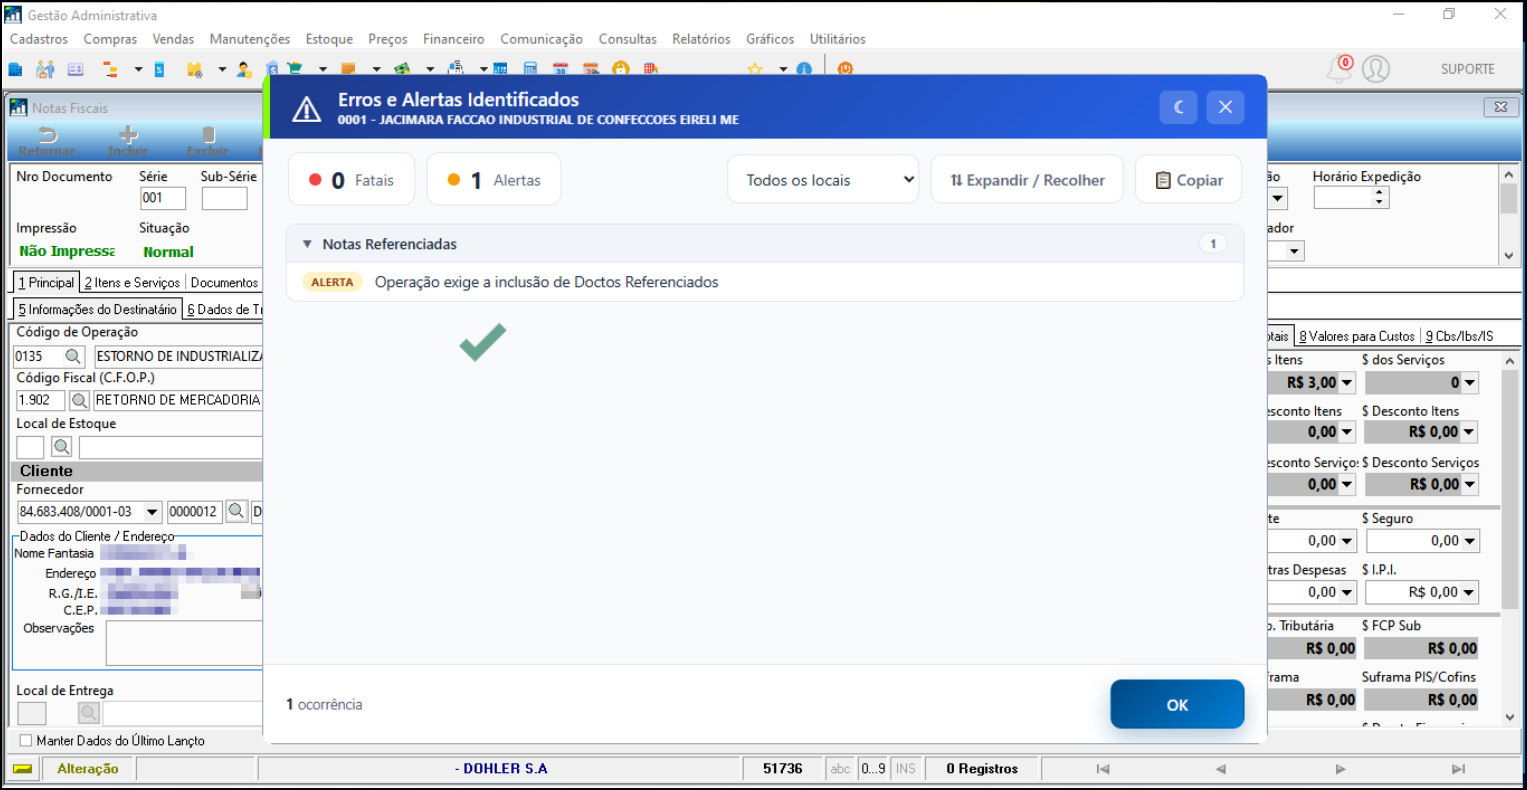Click Expandir / Recolher button
The image size is (1527, 790).
coord(1027,180)
